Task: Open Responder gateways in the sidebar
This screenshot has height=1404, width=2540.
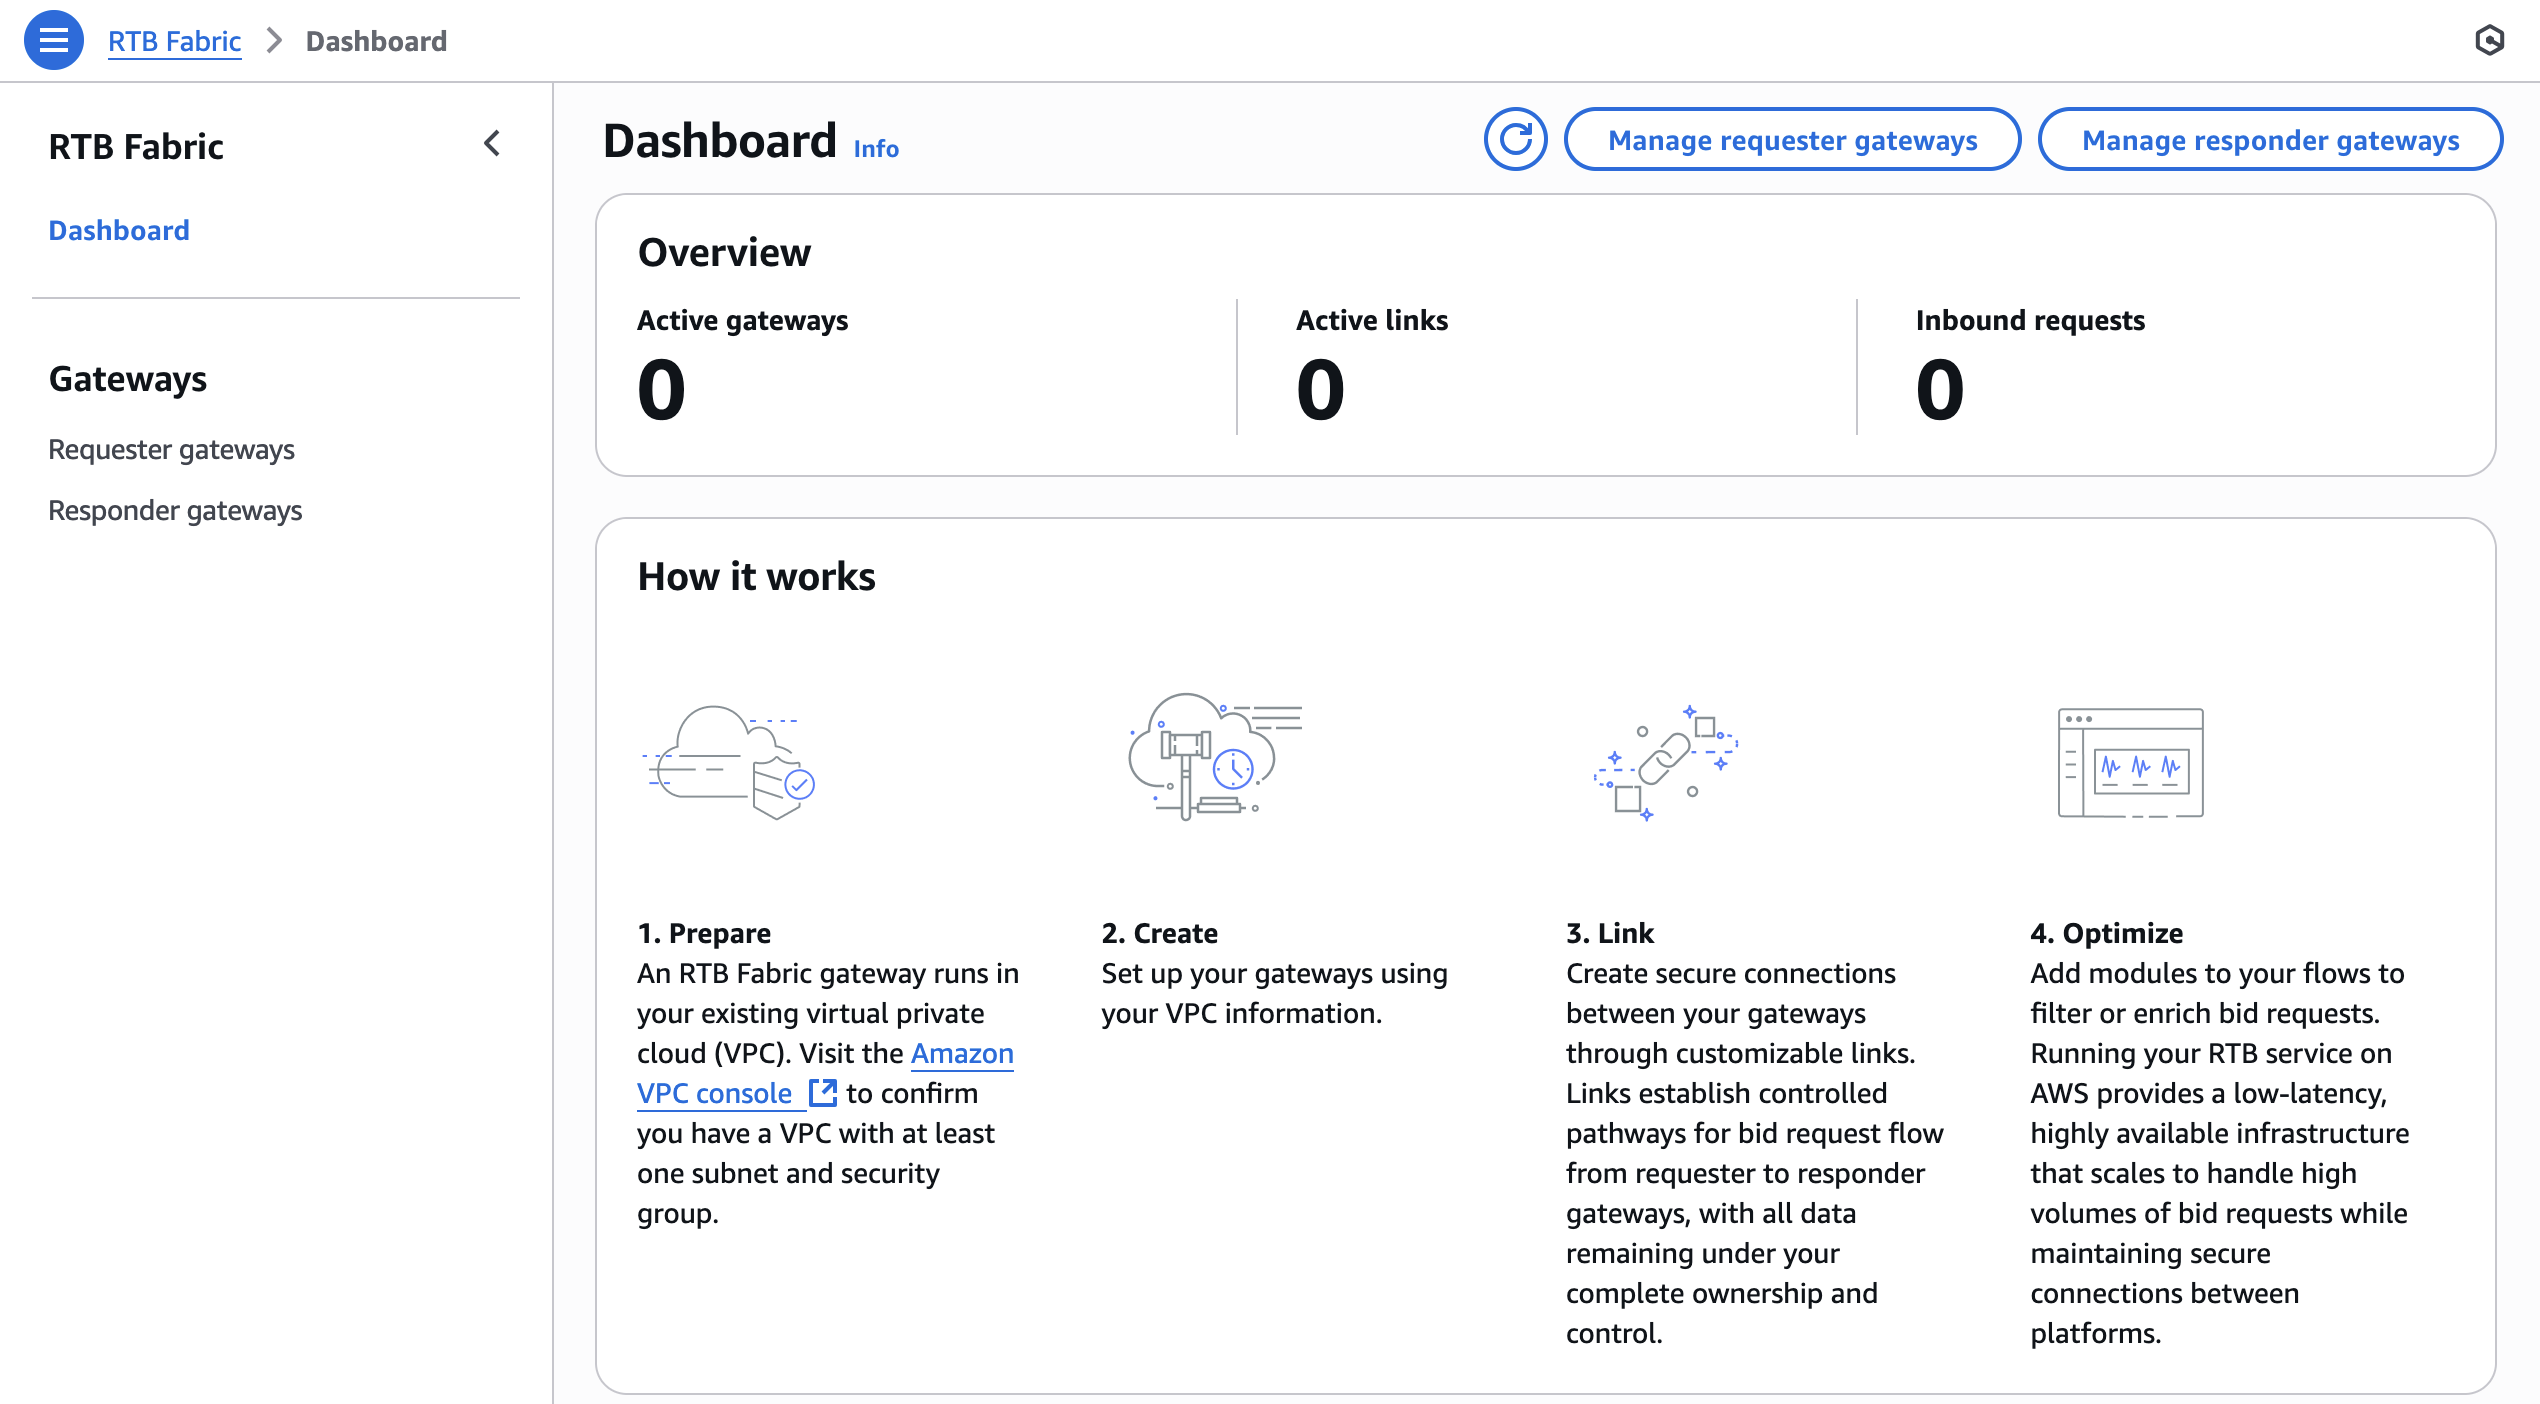Action: [x=175, y=510]
